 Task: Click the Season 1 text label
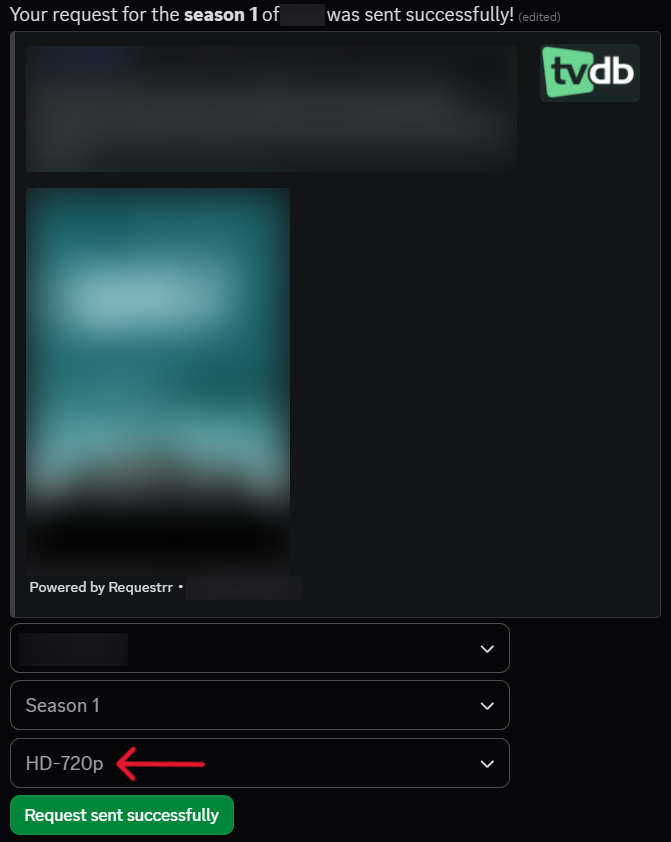point(63,706)
